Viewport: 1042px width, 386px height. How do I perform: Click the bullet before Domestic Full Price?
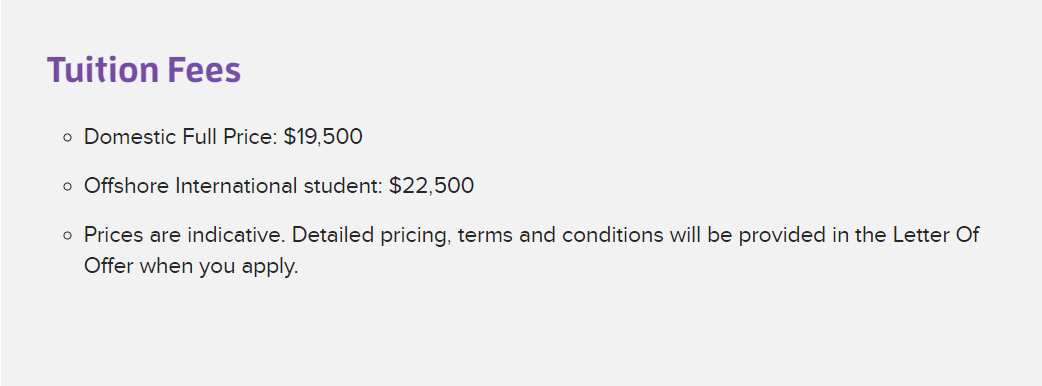pos(66,138)
